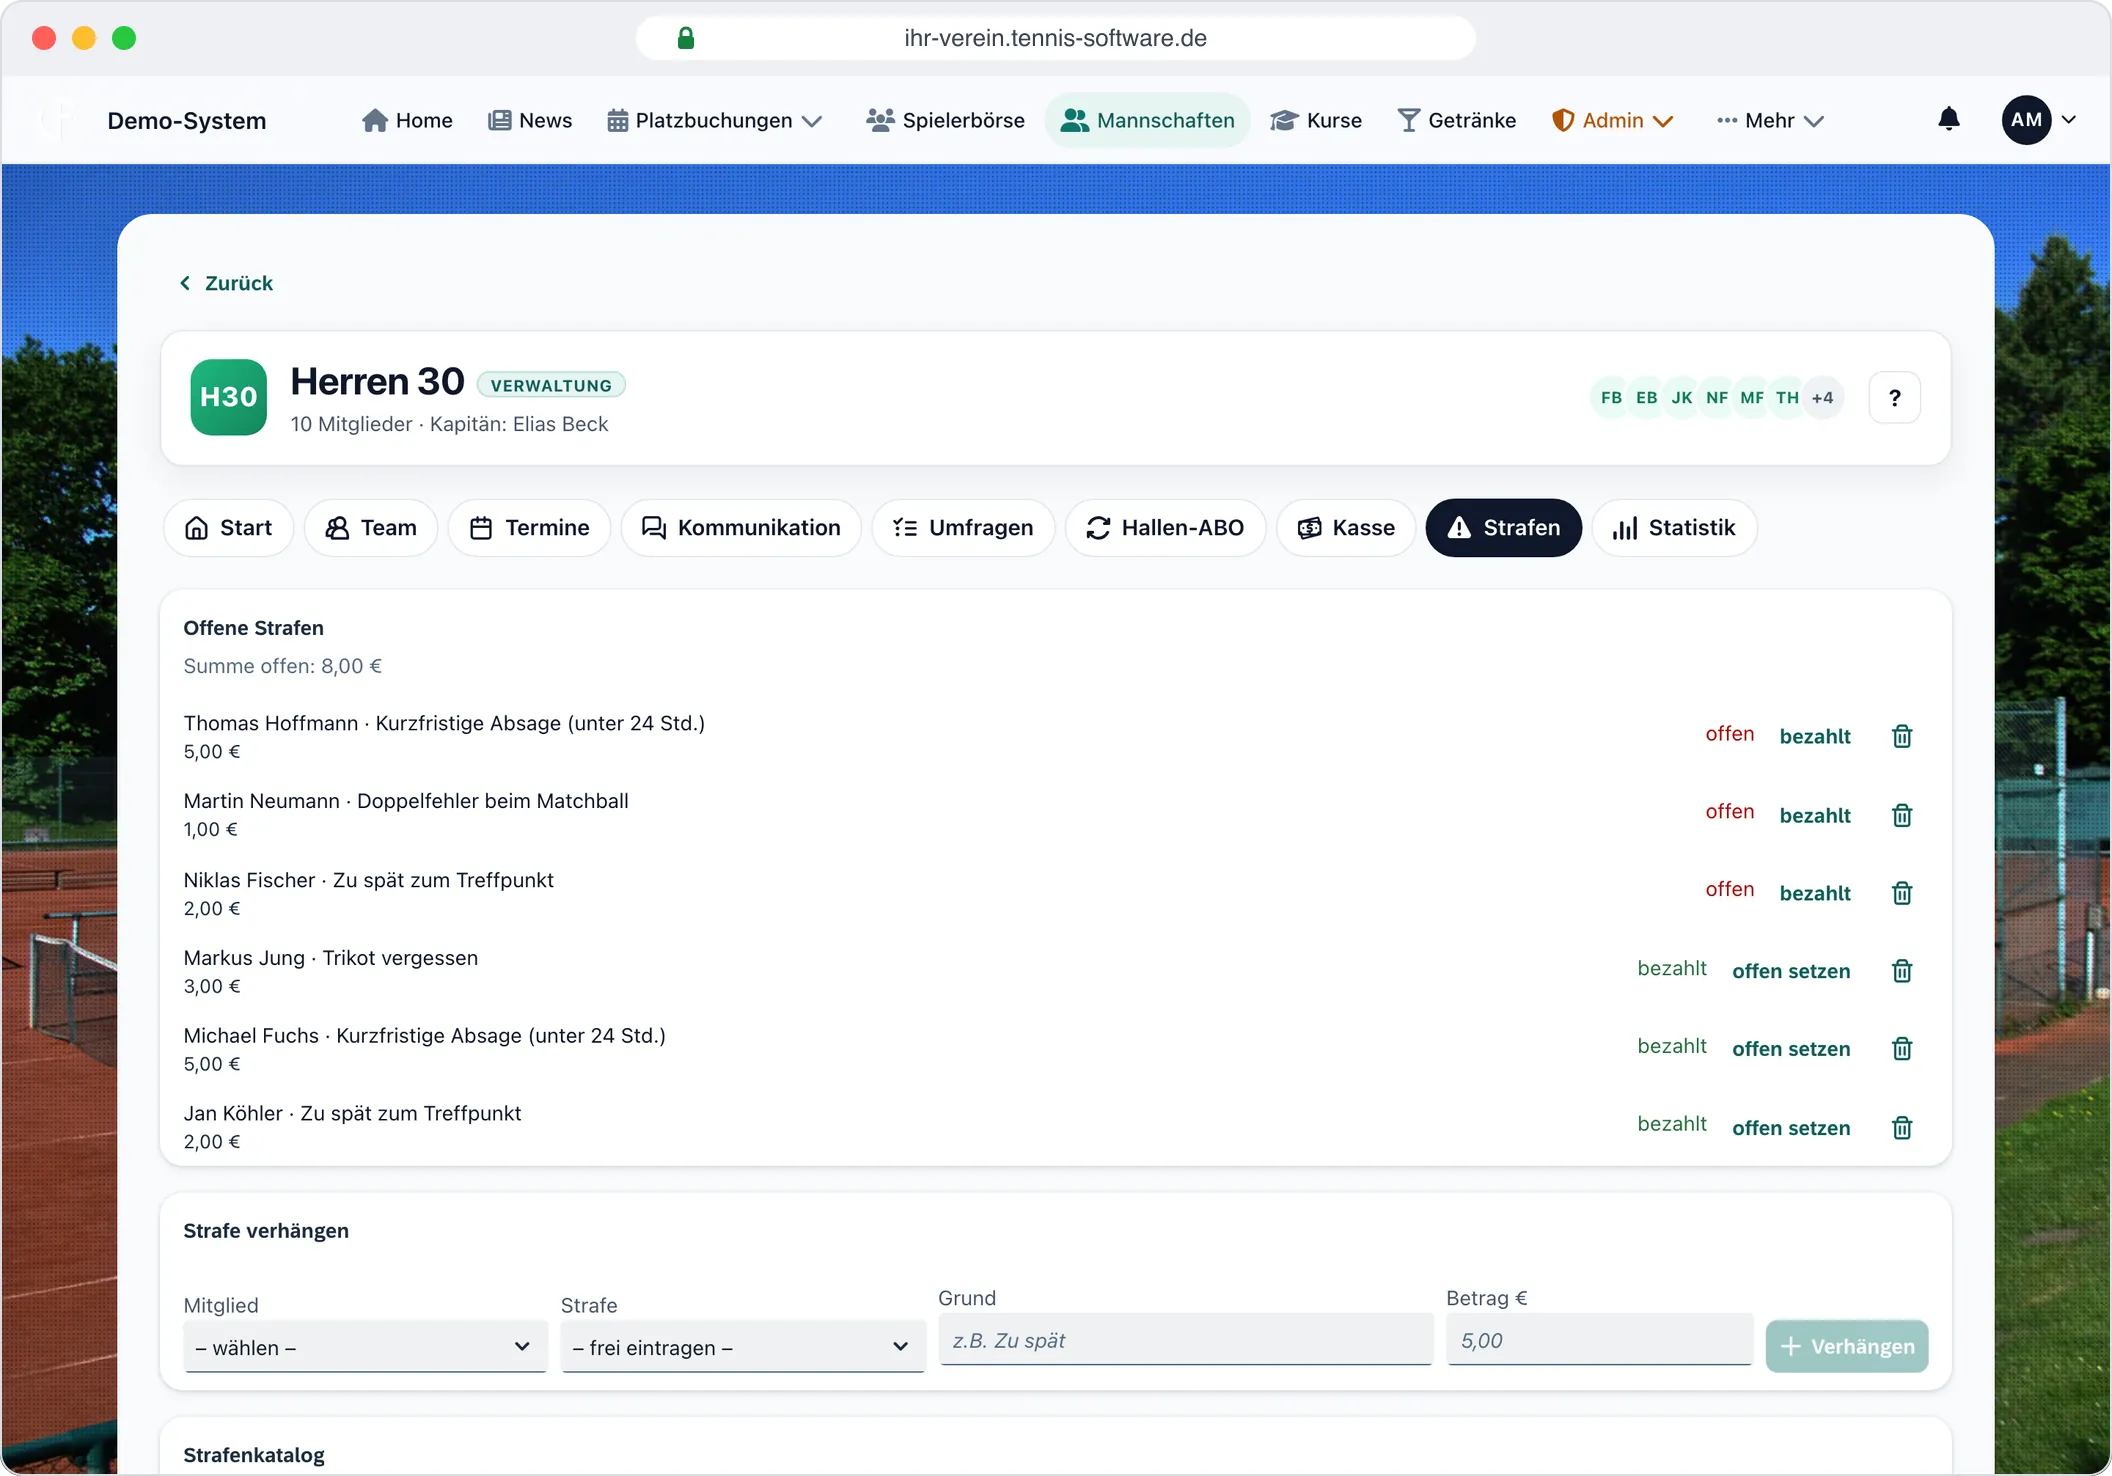The image size is (2112, 1476).
Task: Switch to the Team tab
Action: [371, 528]
